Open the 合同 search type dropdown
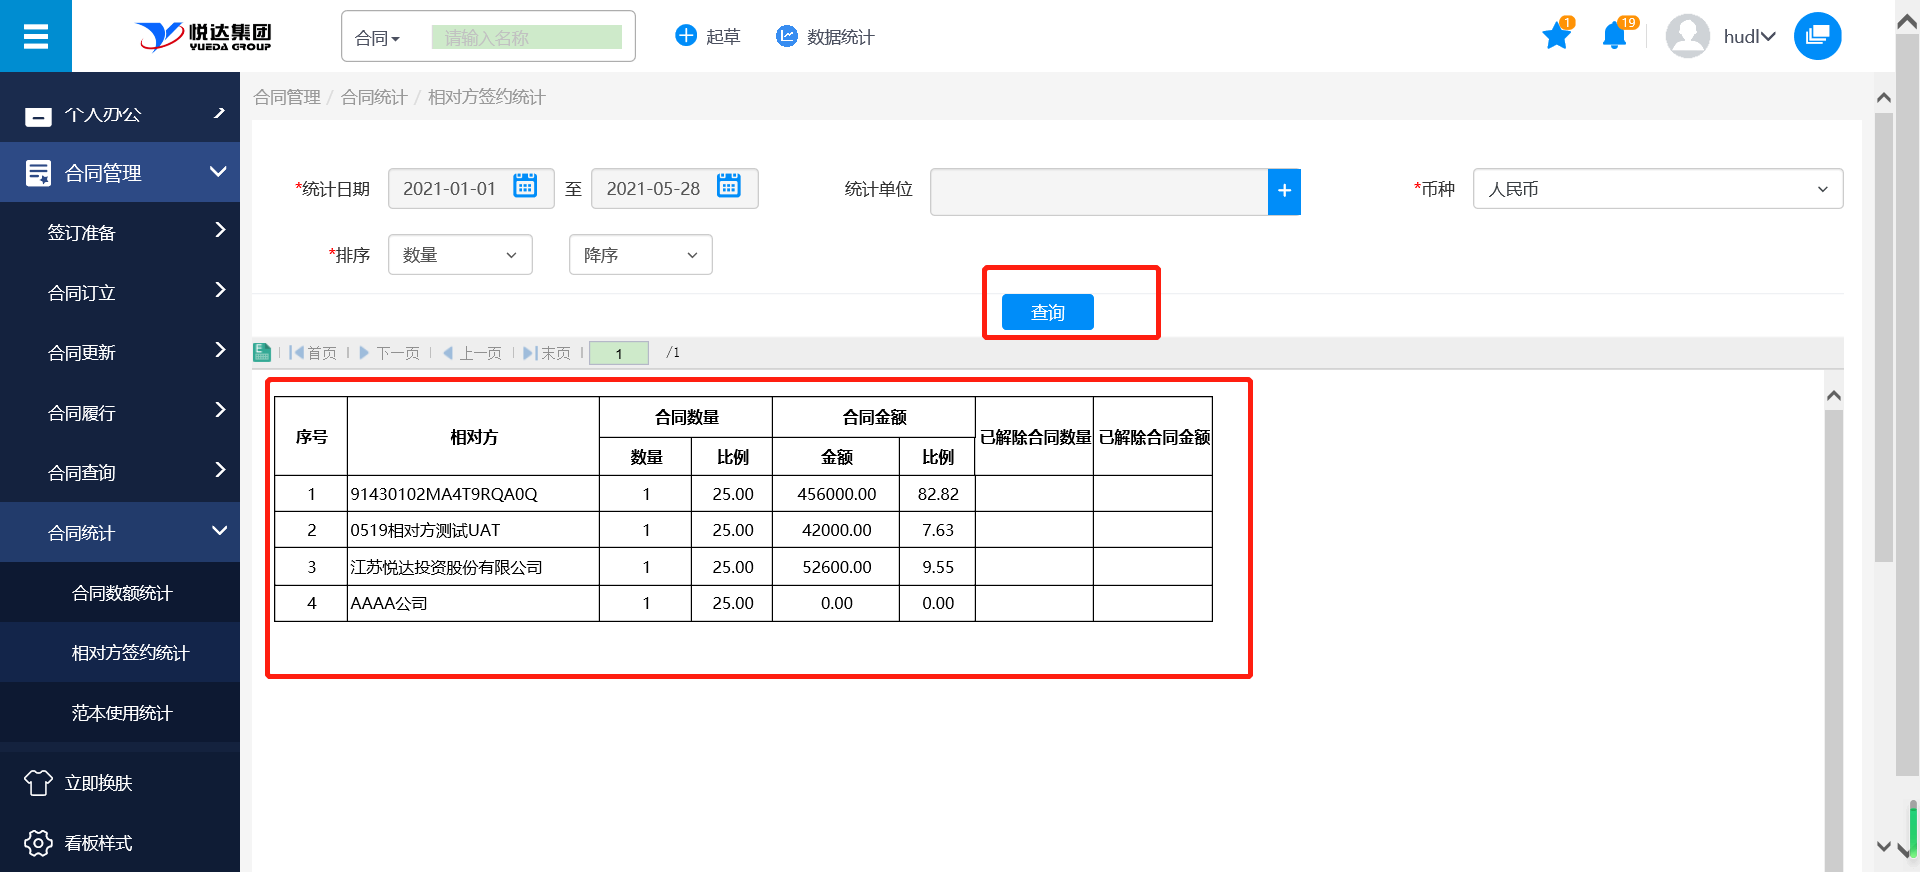 point(378,38)
